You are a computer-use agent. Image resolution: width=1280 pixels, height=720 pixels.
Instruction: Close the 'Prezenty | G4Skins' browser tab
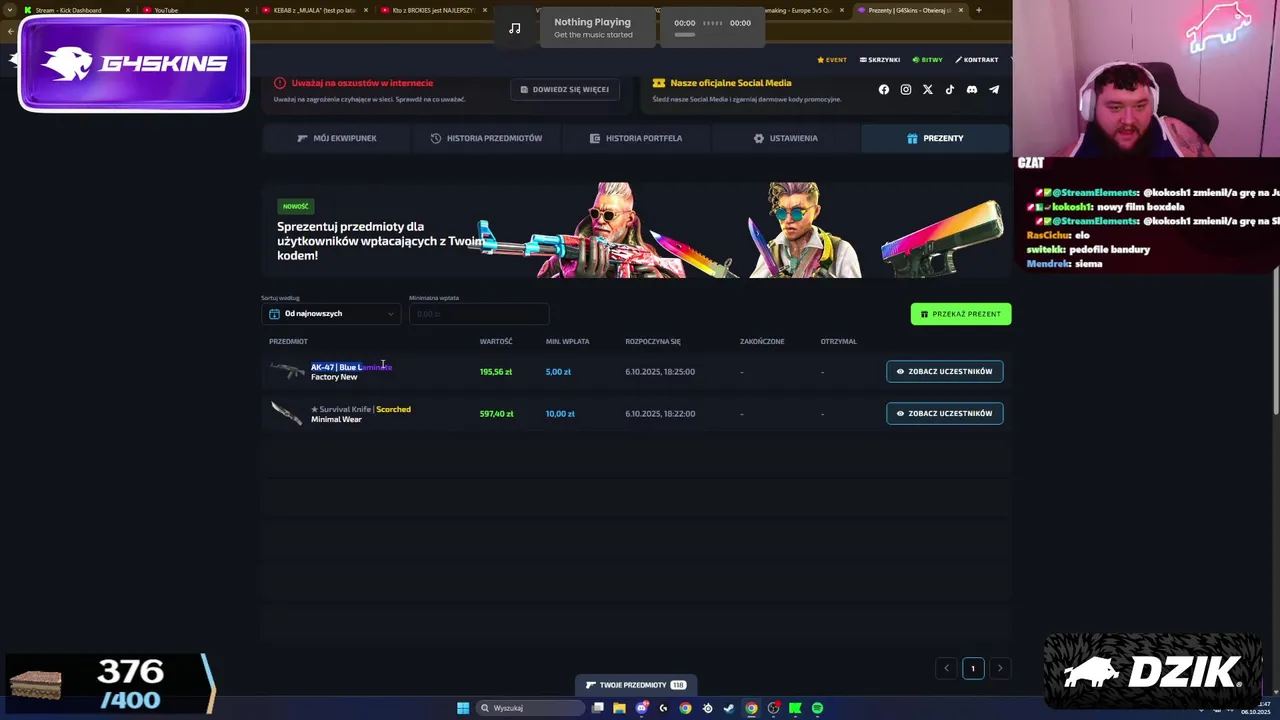tap(961, 10)
